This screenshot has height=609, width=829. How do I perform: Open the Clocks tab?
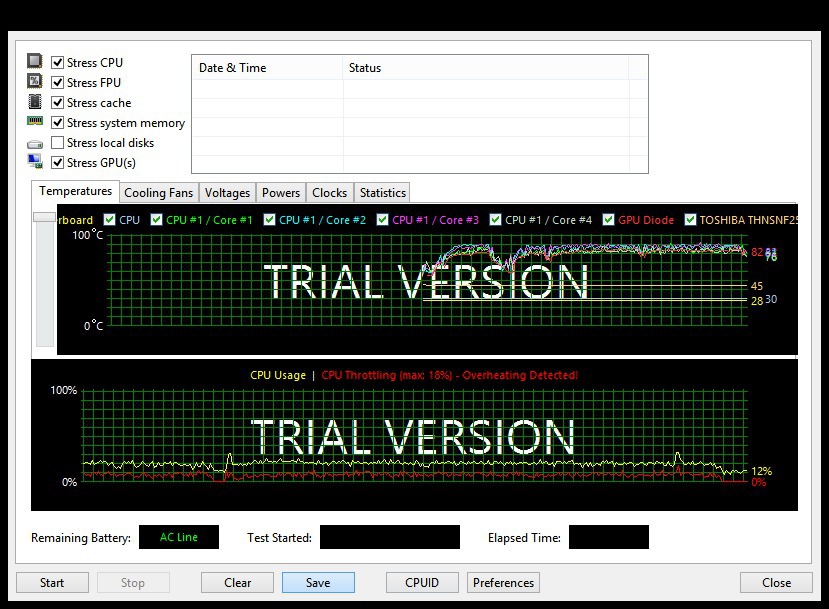tap(329, 193)
